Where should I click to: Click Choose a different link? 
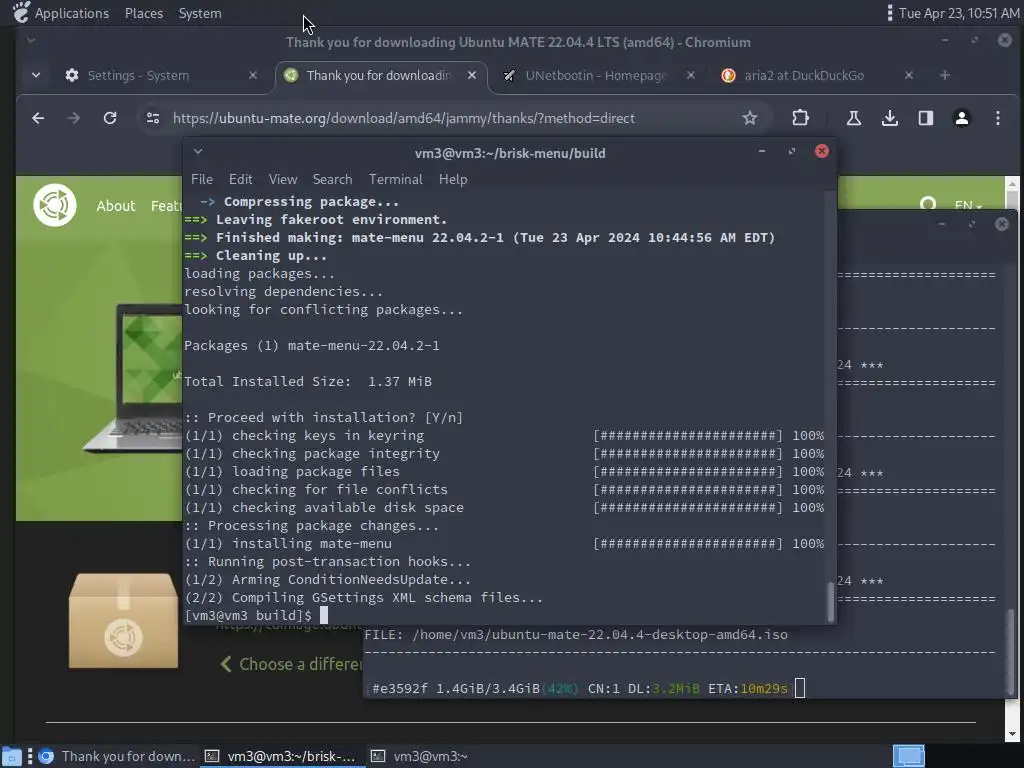tap(291, 664)
